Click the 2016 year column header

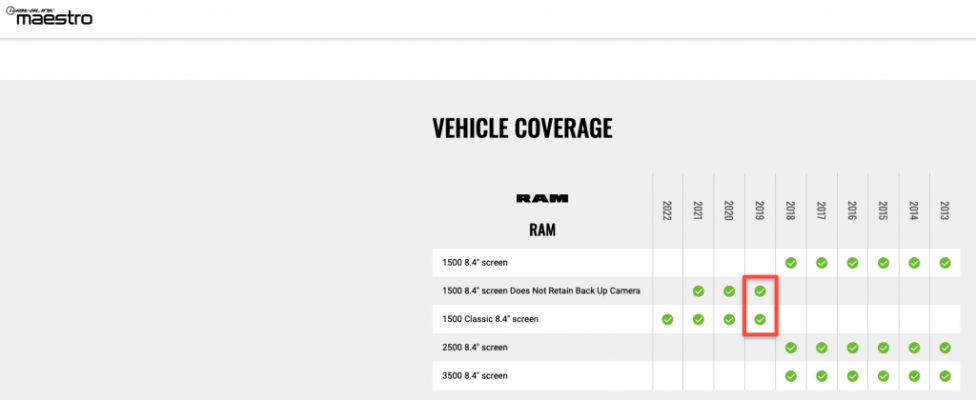[852, 211]
